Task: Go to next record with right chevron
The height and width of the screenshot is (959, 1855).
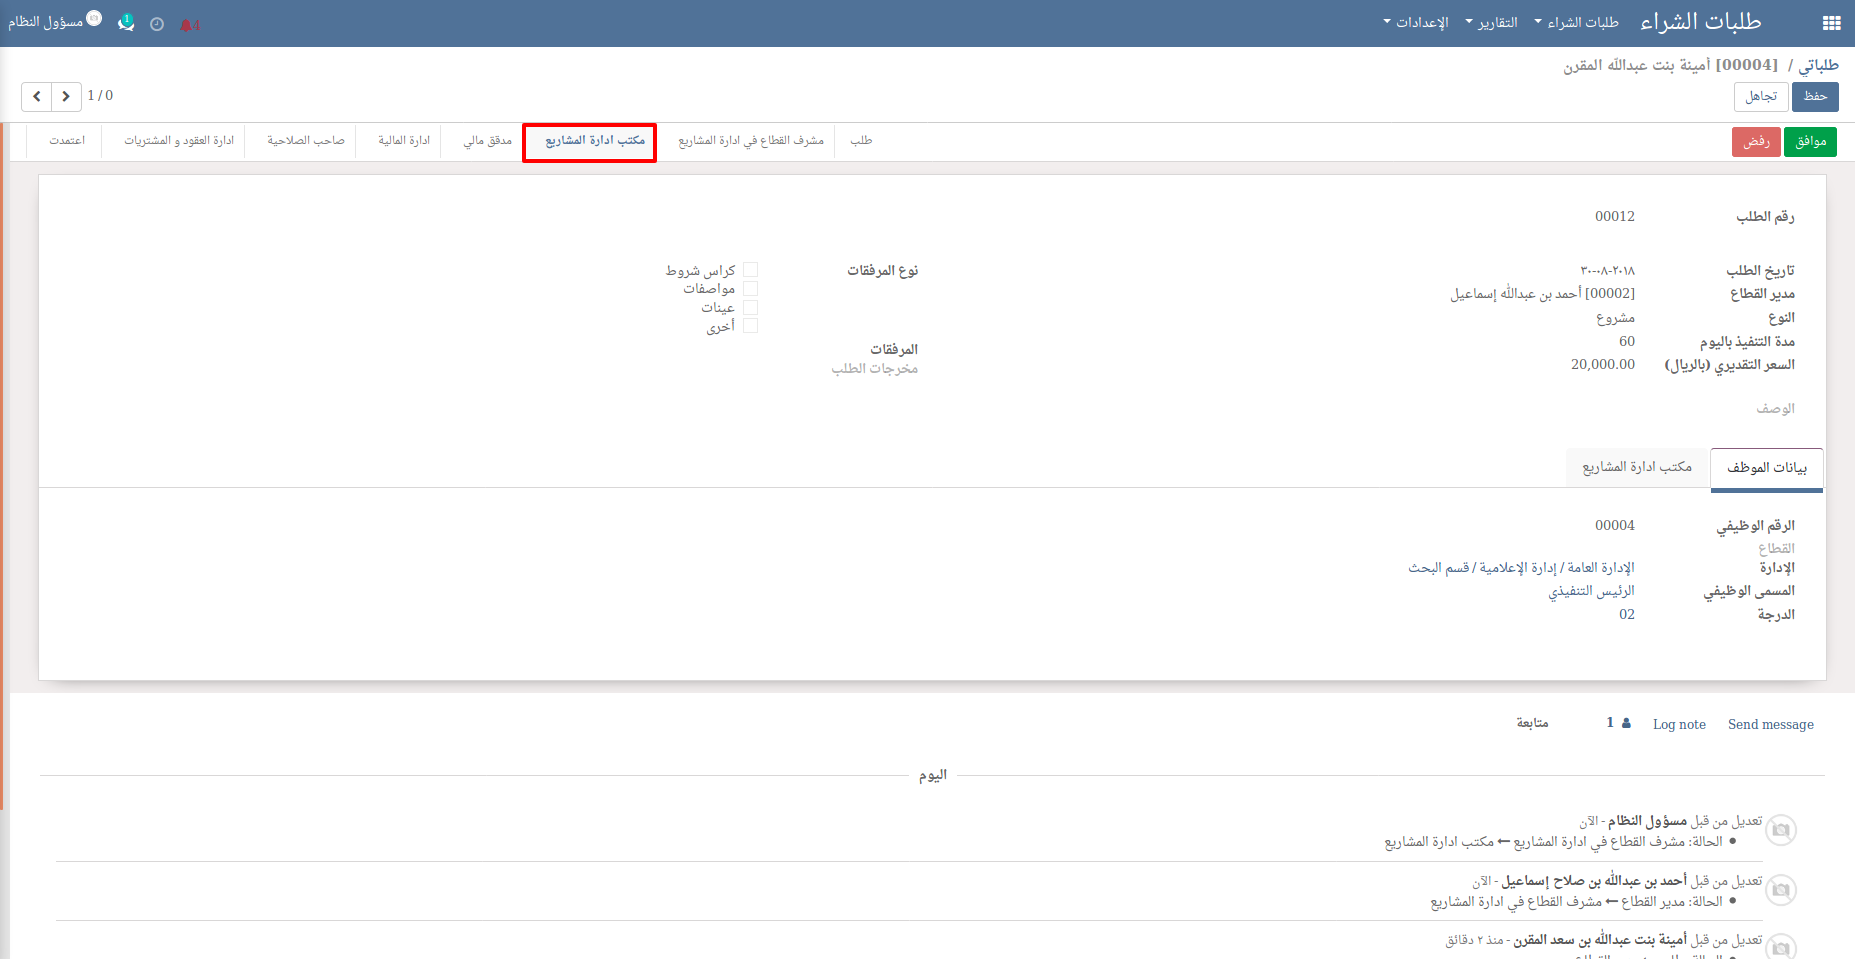Action: pos(66,96)
